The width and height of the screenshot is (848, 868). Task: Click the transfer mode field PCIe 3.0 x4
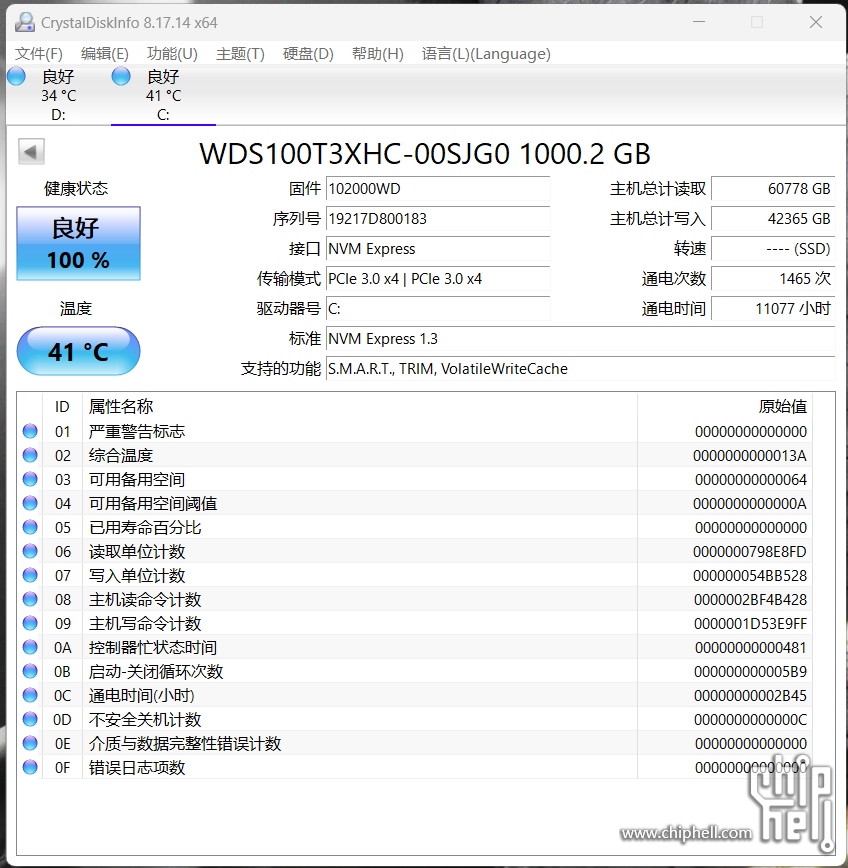coord(438,278)
